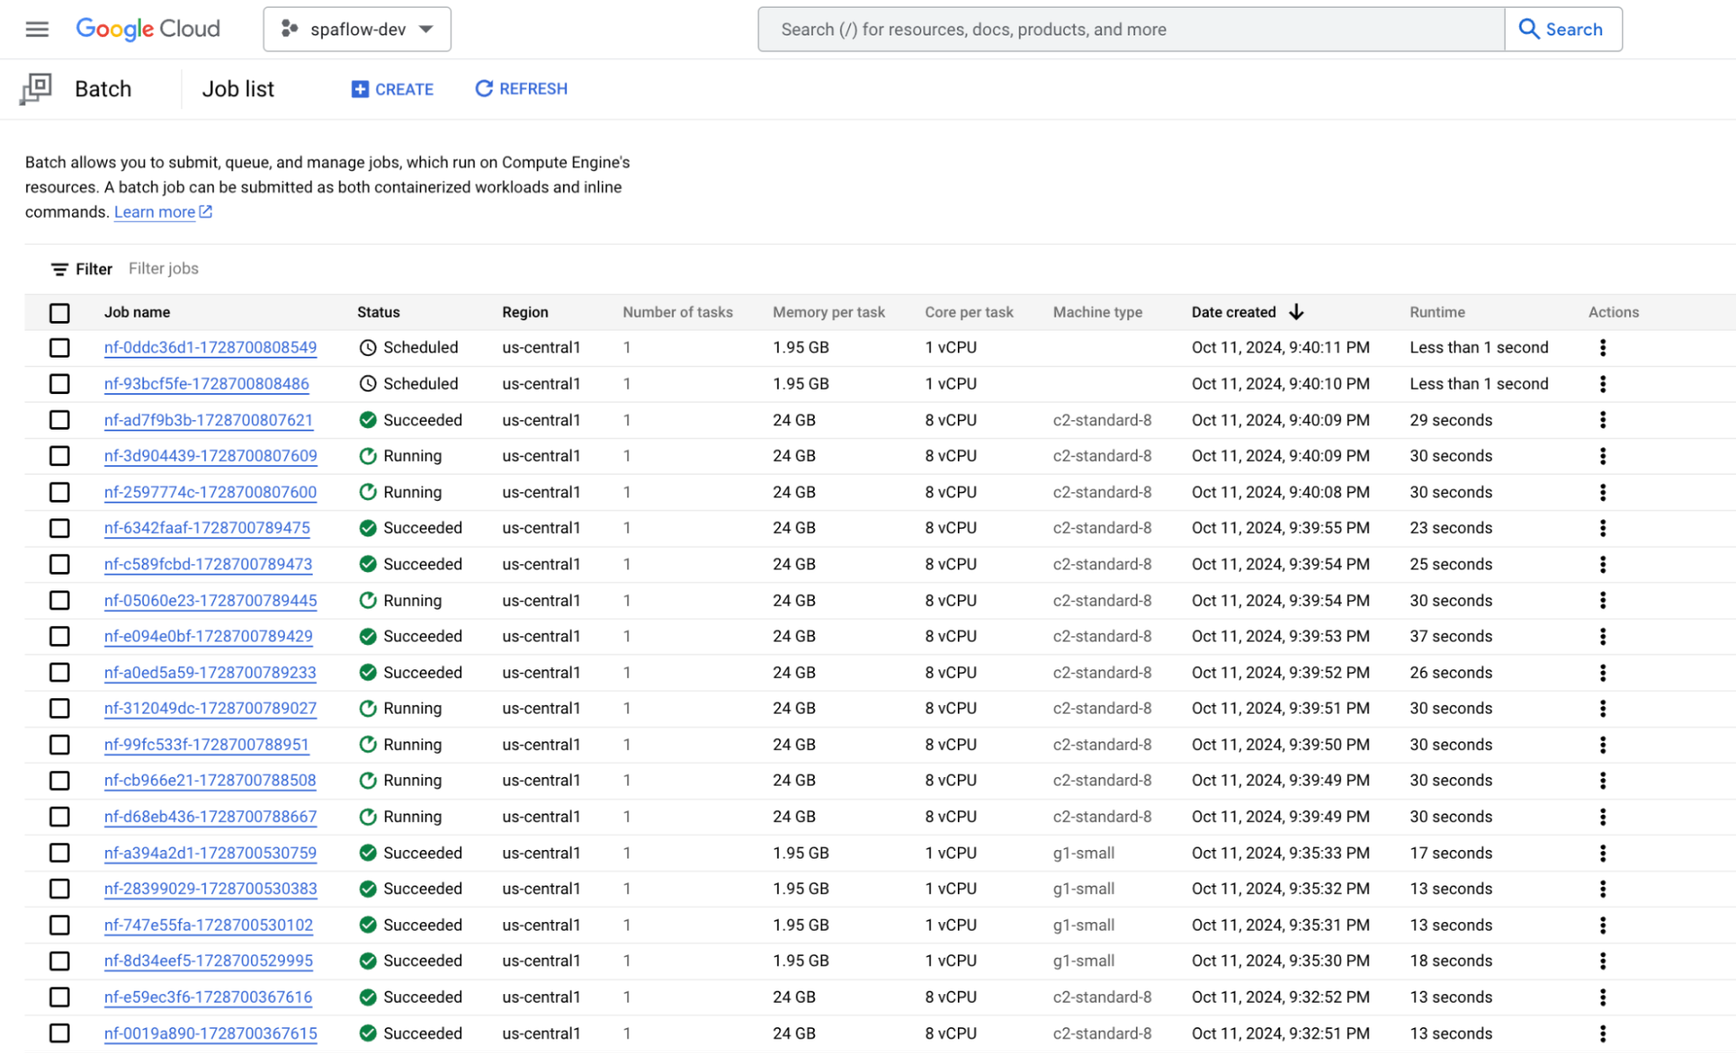Click the Google Cloud logo
Screen dimensions: 1736x1053
pos(148,29)
